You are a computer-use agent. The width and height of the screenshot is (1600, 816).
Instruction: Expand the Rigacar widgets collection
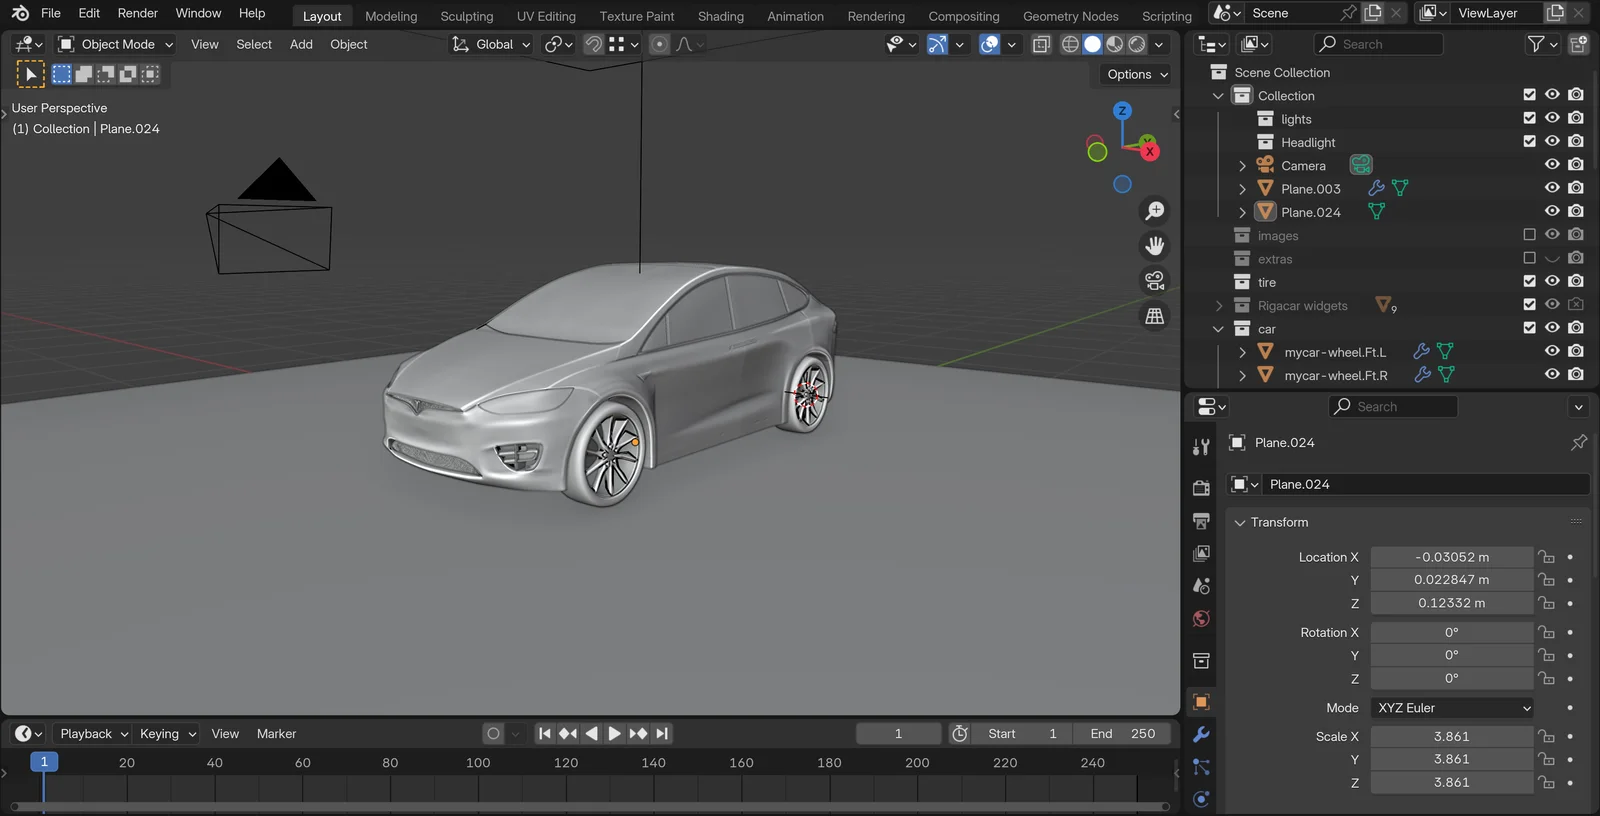click(1218, 306)
